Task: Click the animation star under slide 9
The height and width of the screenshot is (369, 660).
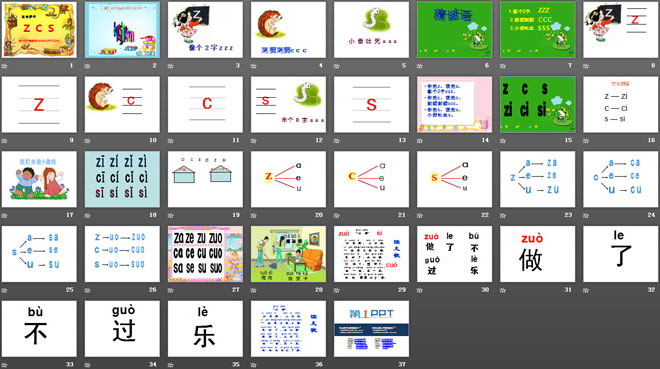Action: click(x=5, y=141)
